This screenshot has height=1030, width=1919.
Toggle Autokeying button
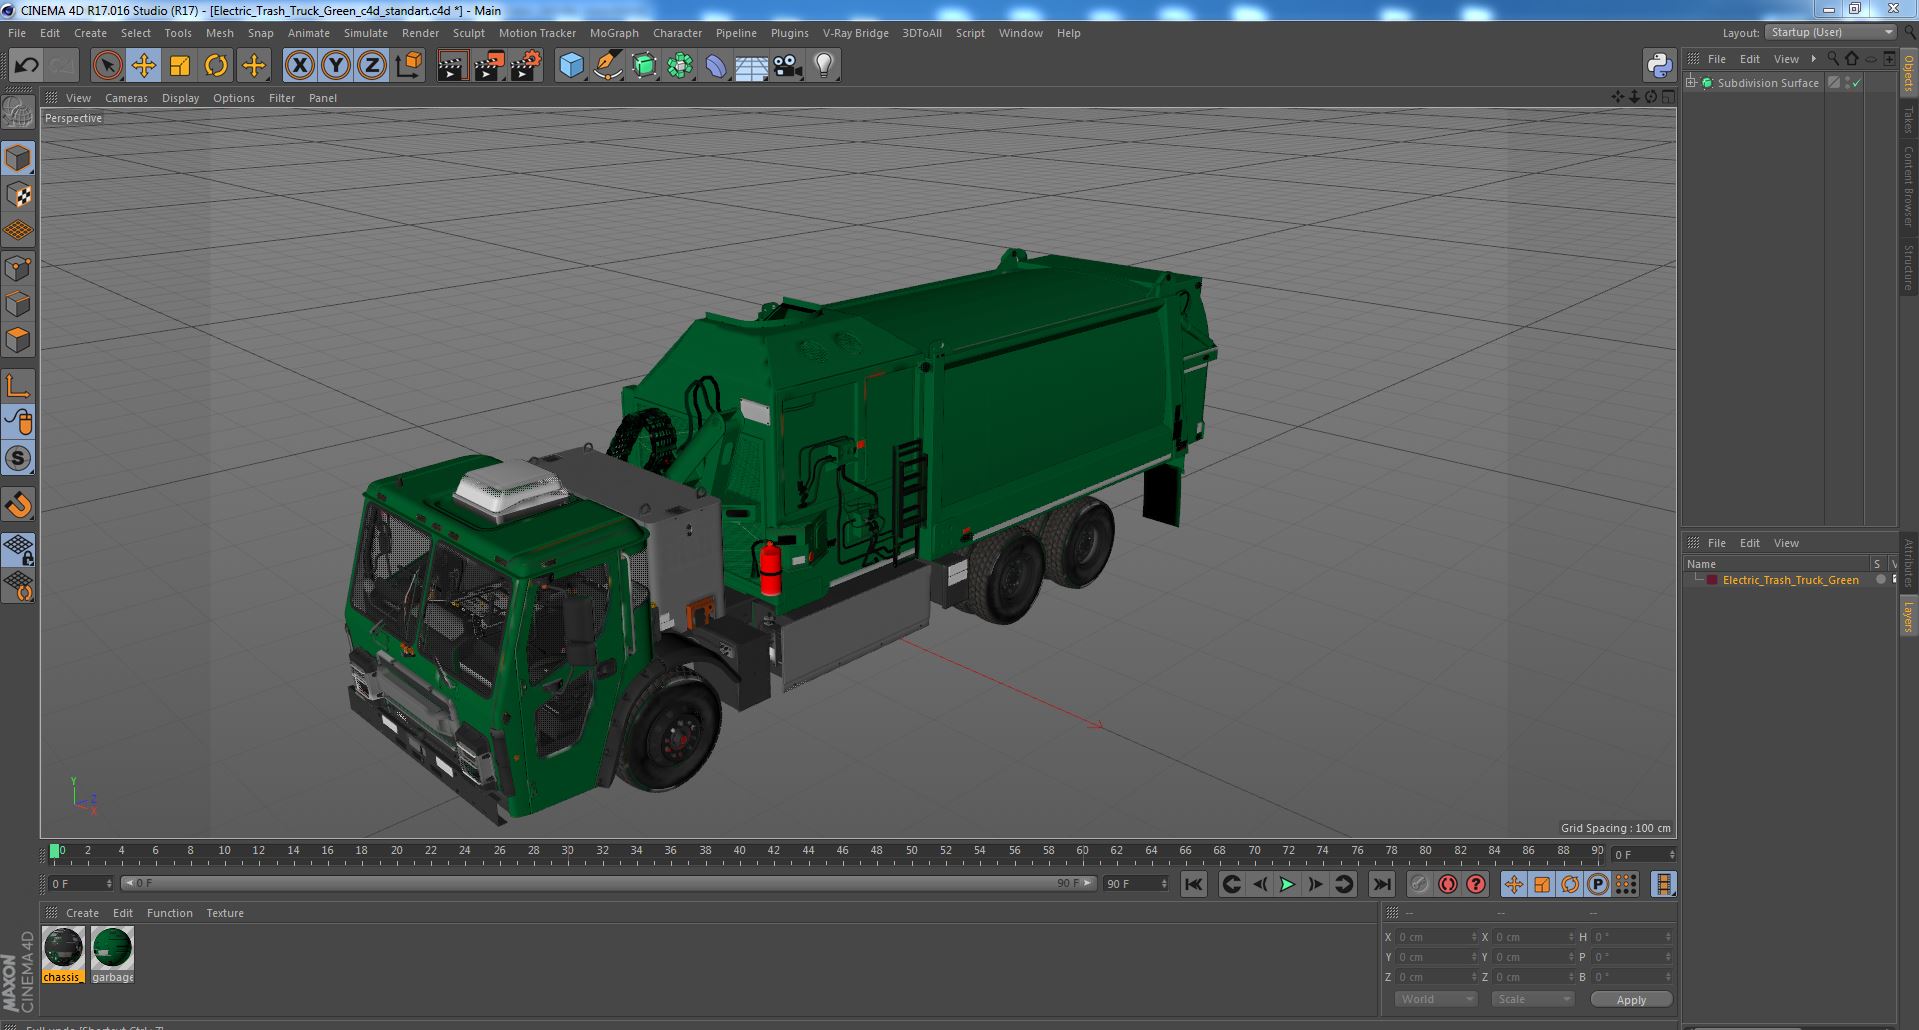click(x=1447, y=884)
